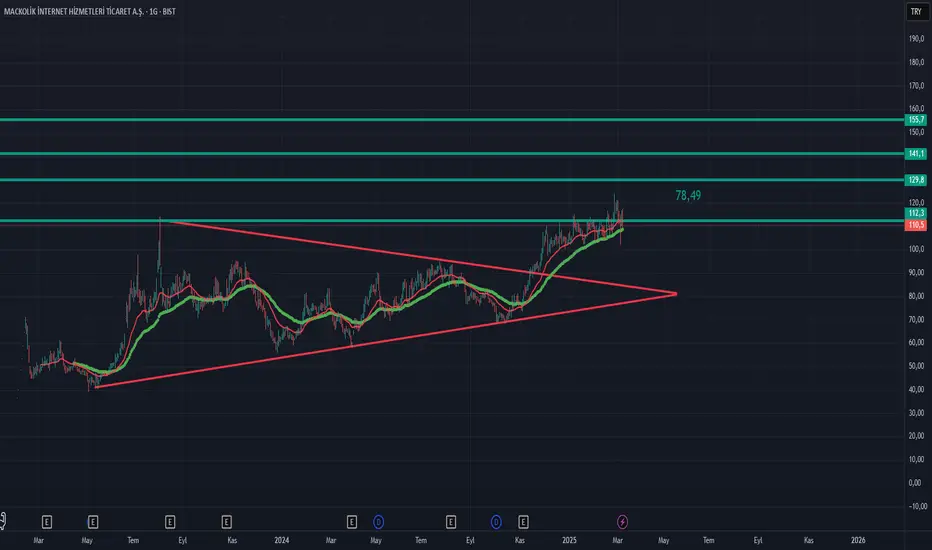This screenshot has height=550, width=932.
Task: Open the earnings marker above Eyl 2023
Action: pos(170,522)
